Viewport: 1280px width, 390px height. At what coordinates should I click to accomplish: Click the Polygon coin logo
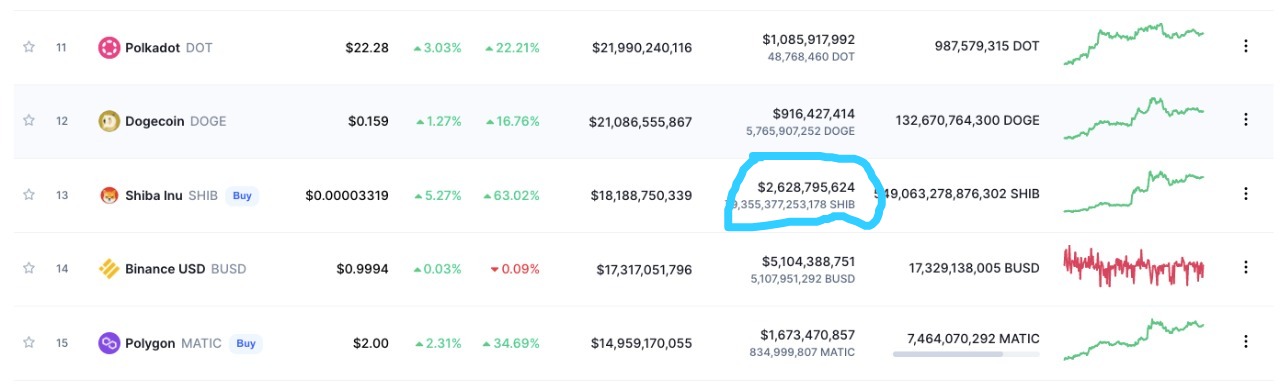pos(108,343)
